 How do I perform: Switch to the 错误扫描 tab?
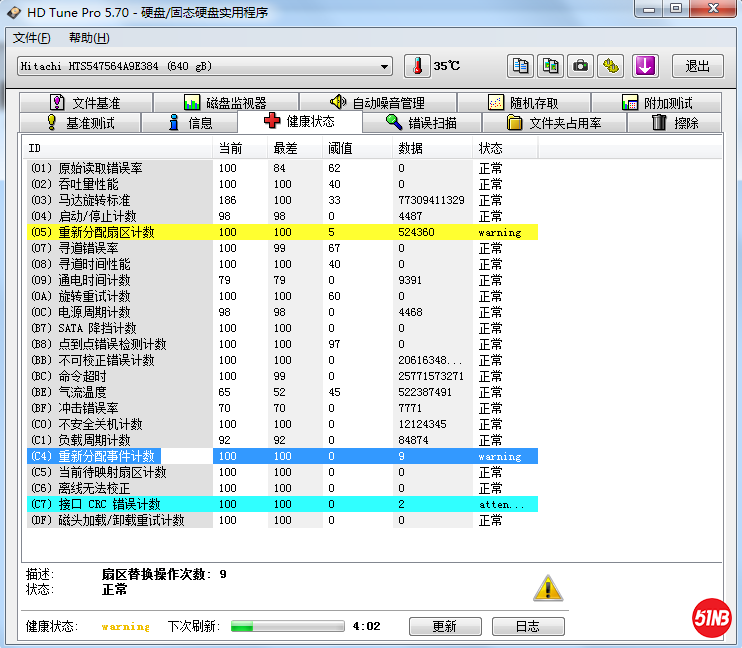click(x=421, y=123)
